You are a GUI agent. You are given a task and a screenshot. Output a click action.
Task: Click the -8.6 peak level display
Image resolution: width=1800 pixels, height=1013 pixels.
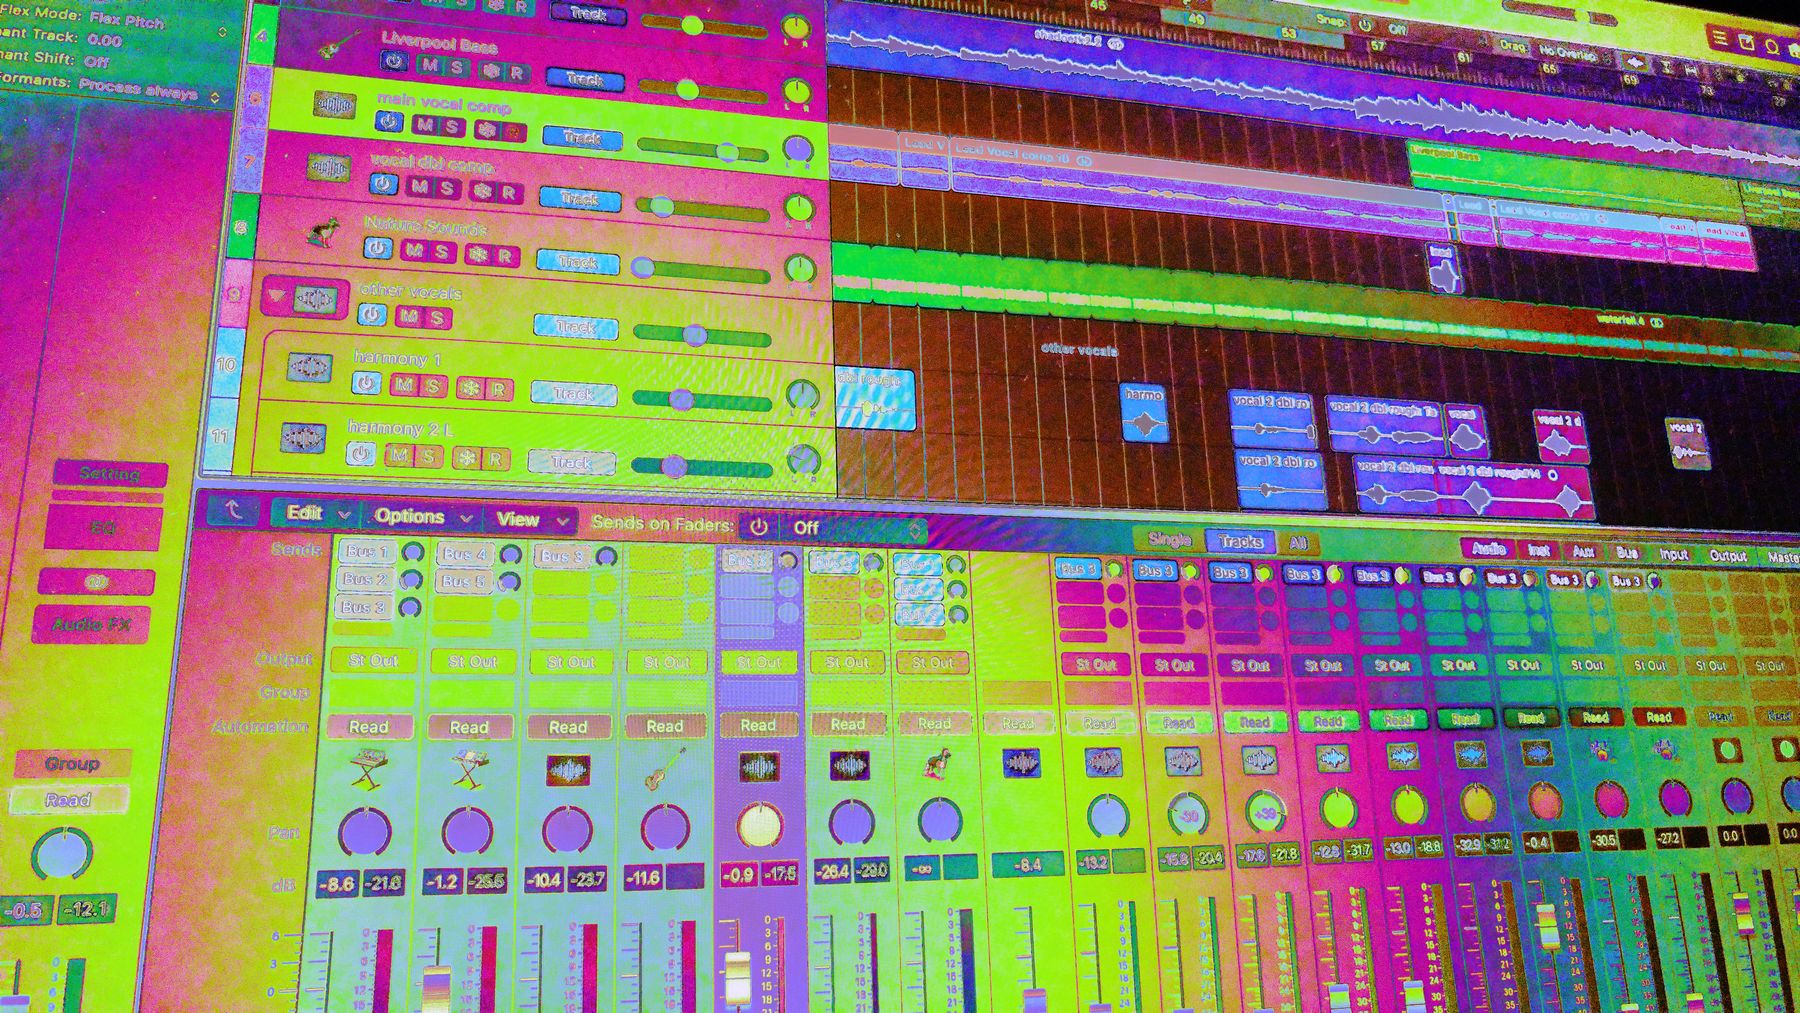pyautogui.click(x=336, y=884)
